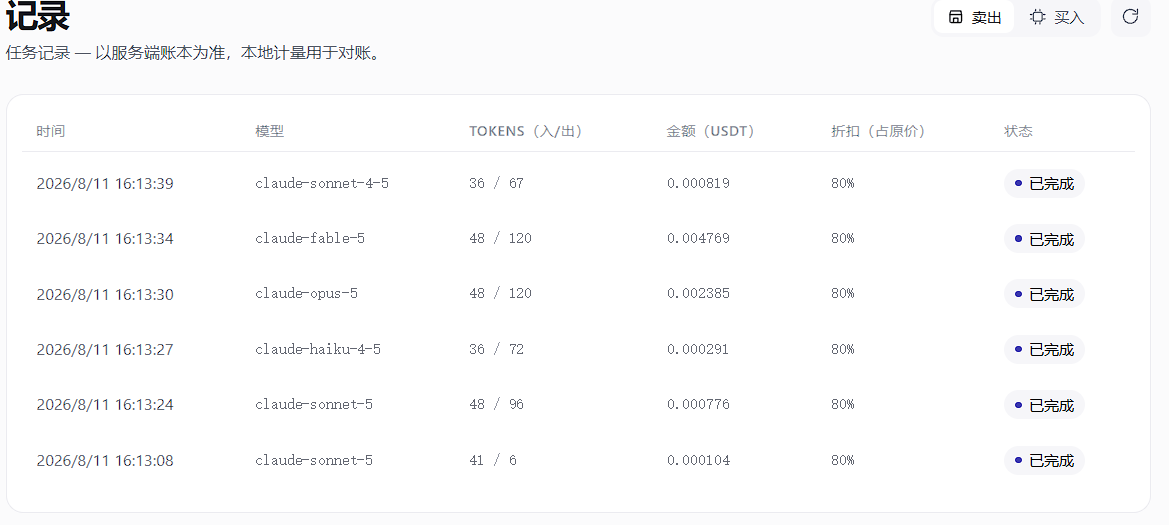The width and height of the screenshot is (1169, 525).
Task: Click amount 0.000104
Action: pyautogui.click(x=699, y=460)
